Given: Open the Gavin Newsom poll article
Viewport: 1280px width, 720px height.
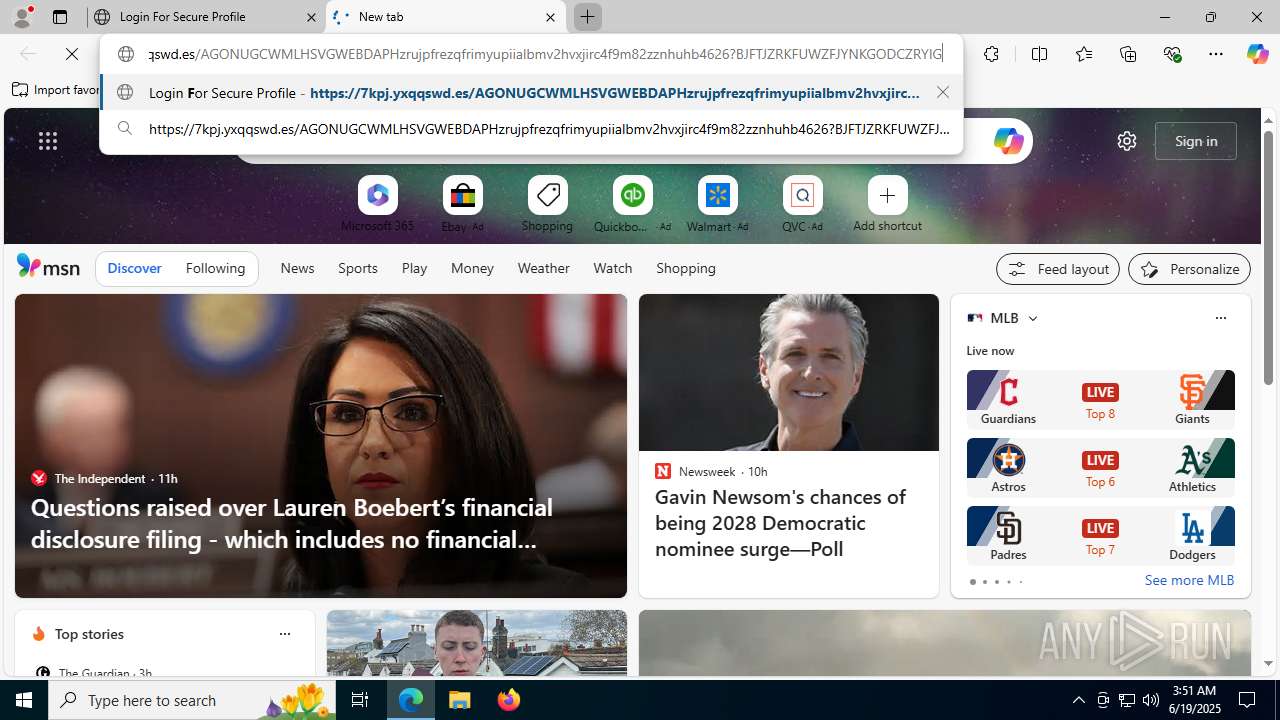Looking at the screenshot, I should pos(781,523).
